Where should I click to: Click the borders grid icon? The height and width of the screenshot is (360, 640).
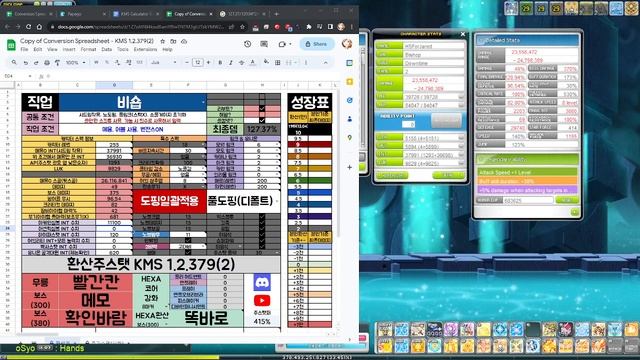point(278,62)
